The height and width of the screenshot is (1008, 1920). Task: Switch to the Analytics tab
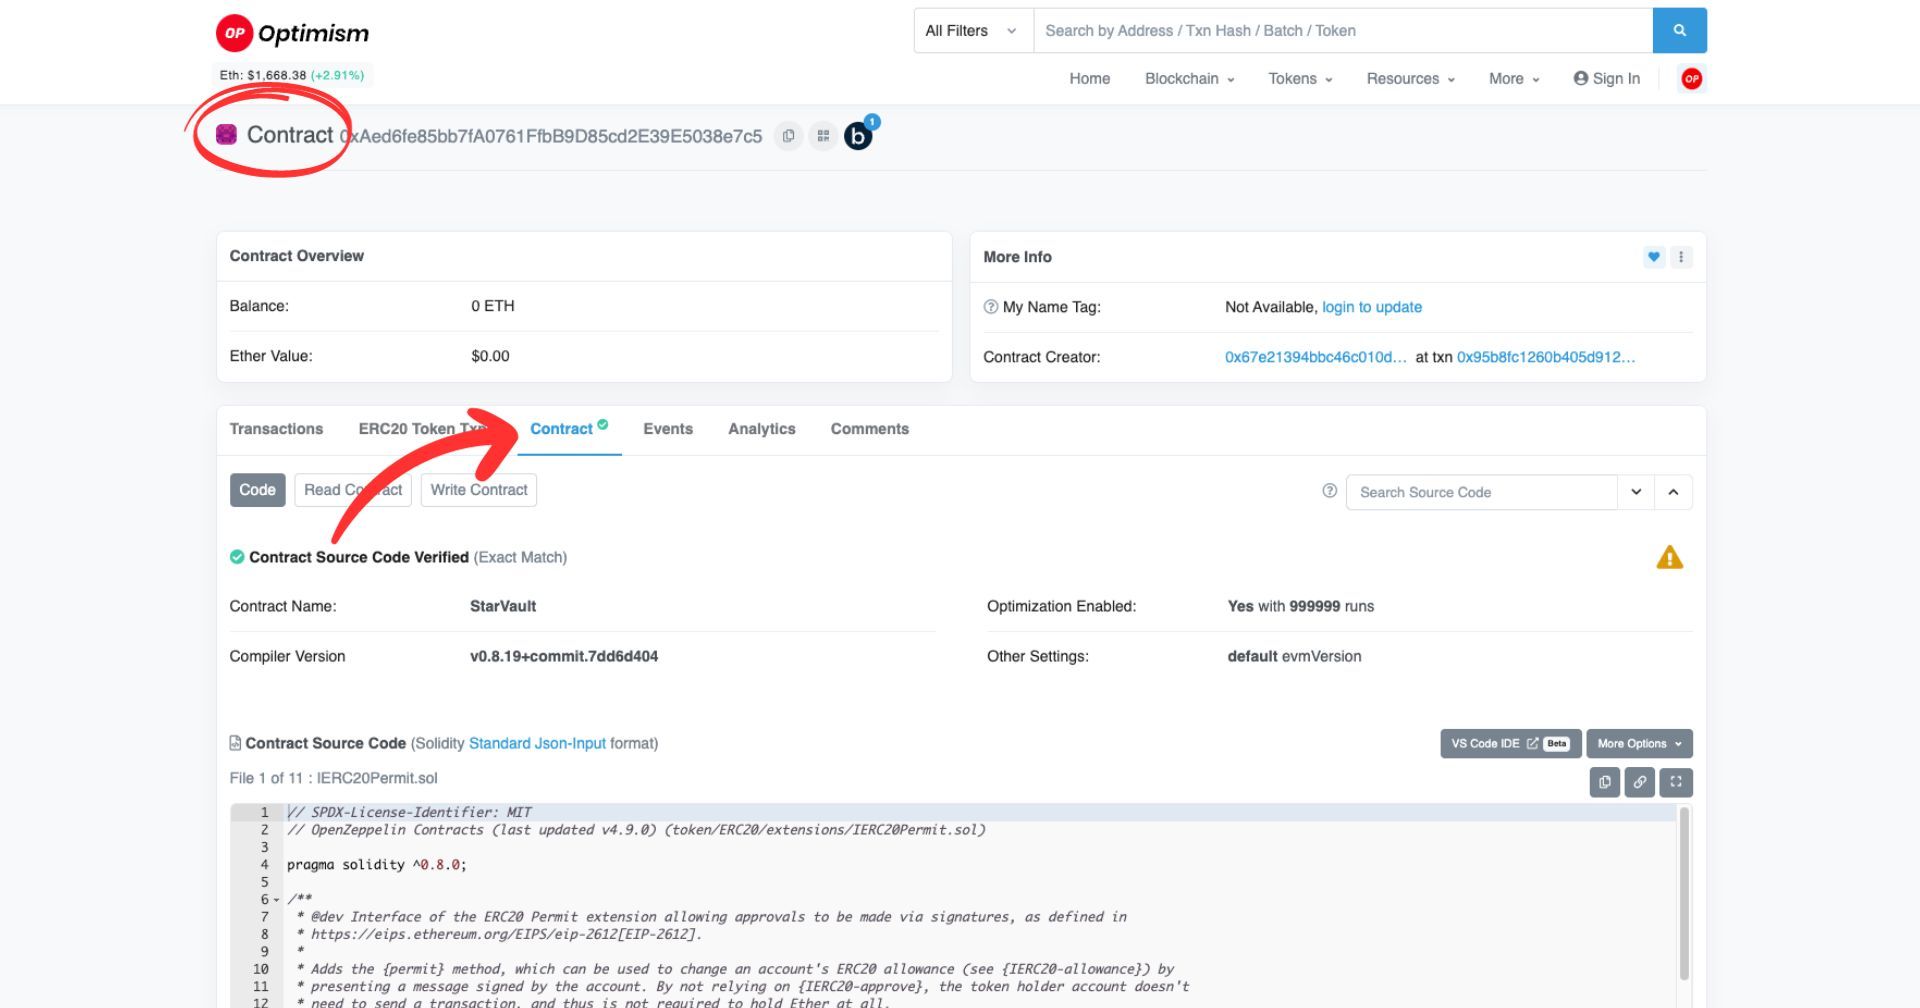[761, 429]
